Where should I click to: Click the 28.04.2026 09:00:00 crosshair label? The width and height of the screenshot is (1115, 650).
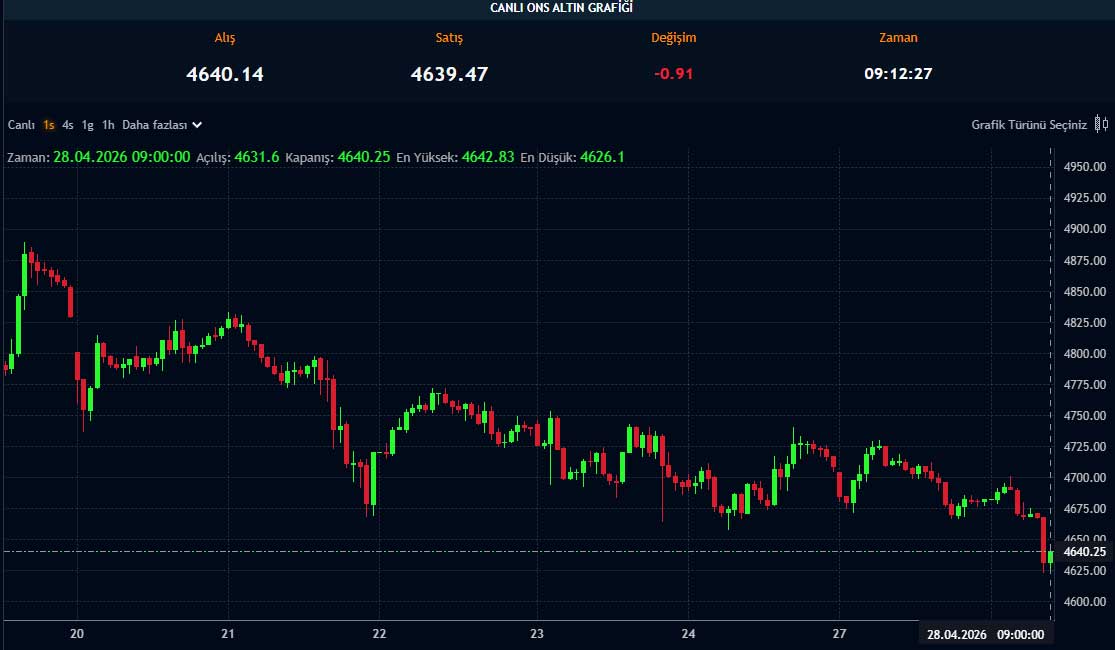coord(985,634)
